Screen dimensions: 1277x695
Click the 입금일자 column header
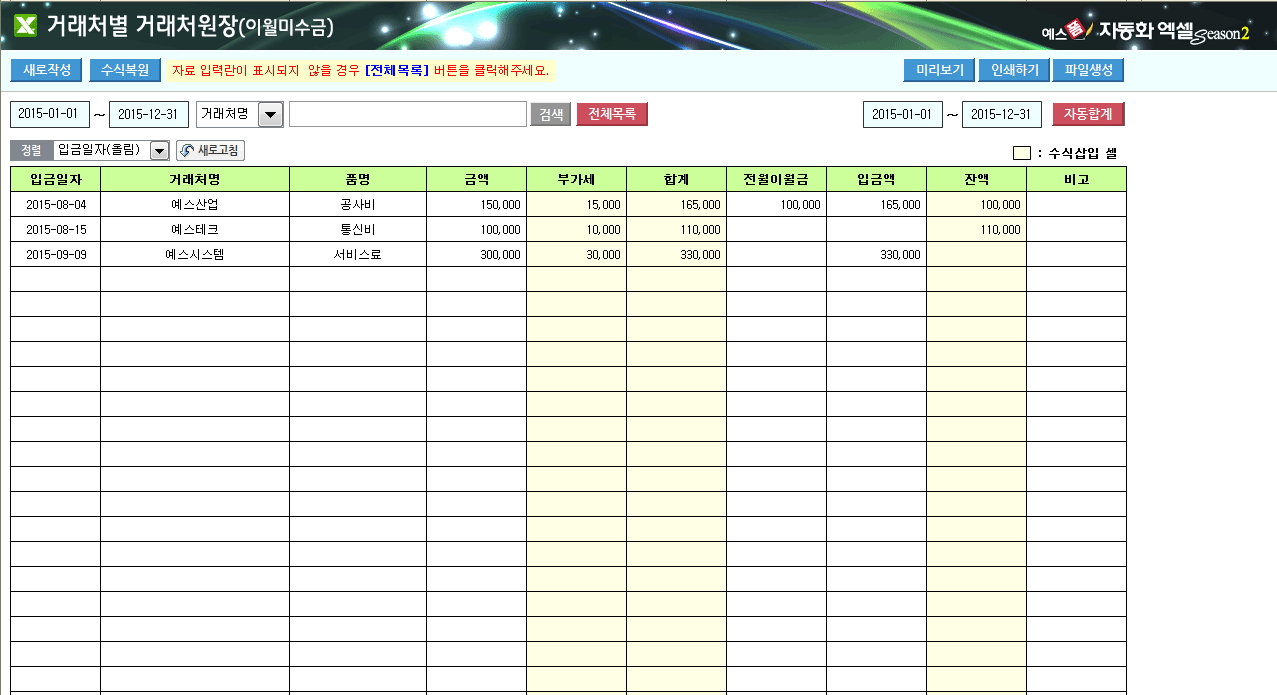(x=56, y=179)
